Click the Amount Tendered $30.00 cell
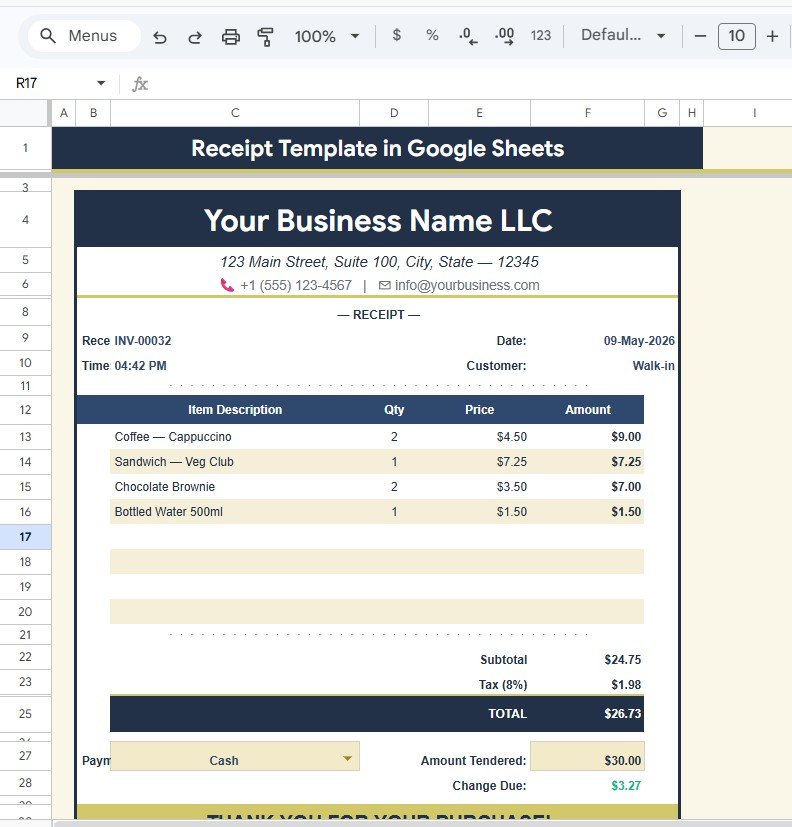The width and height of the screenshot is (792, 827). pyautogui.click(x=587, y=757)
